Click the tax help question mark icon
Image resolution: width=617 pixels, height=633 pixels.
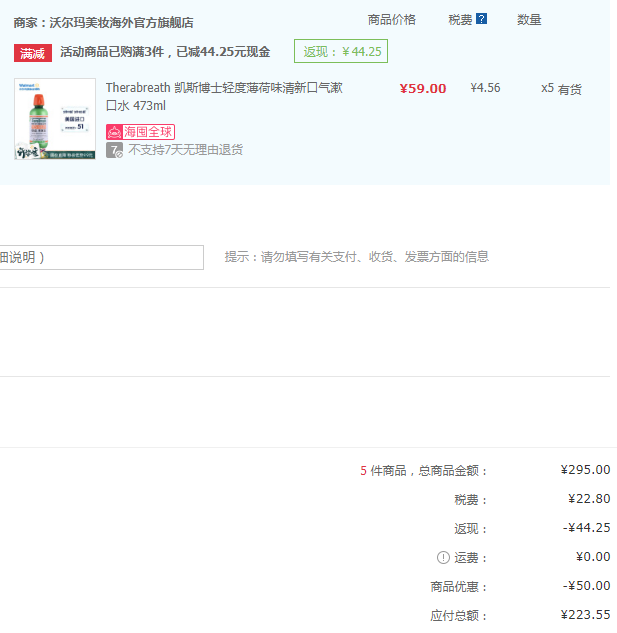[x=481, y=19]
